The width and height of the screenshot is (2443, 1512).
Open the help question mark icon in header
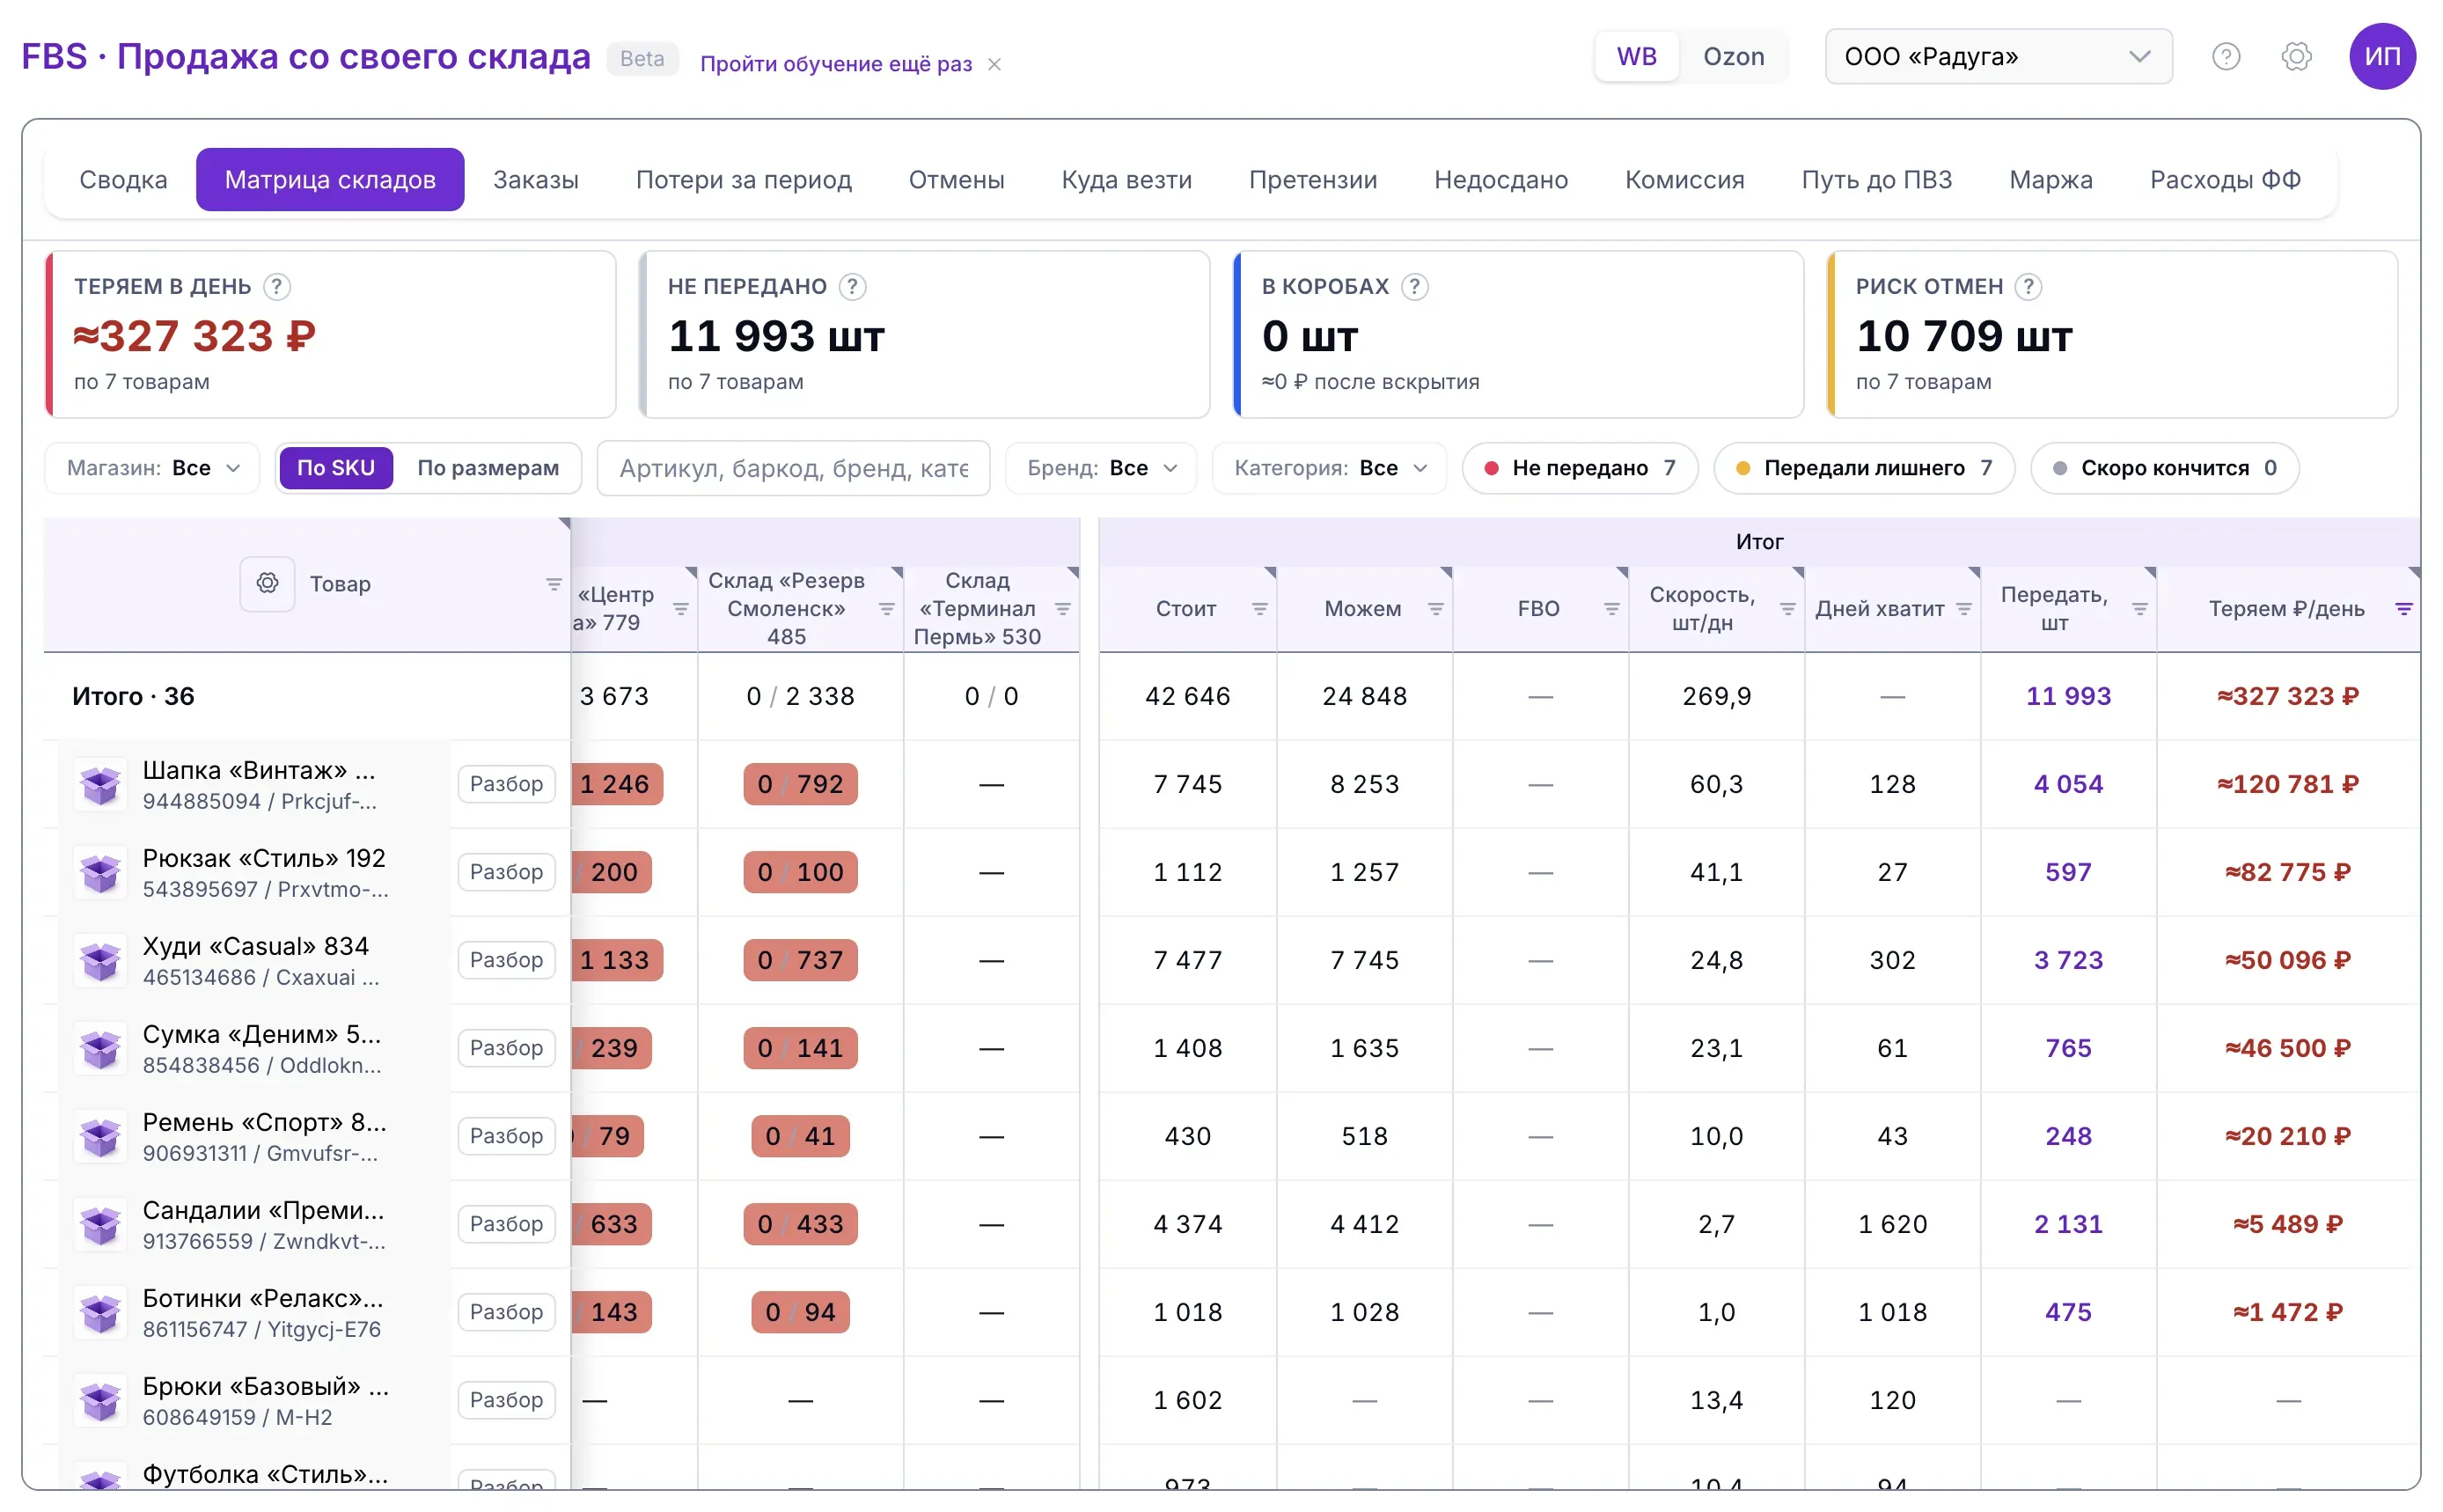pyautogui.click(x=2225, y=57)
